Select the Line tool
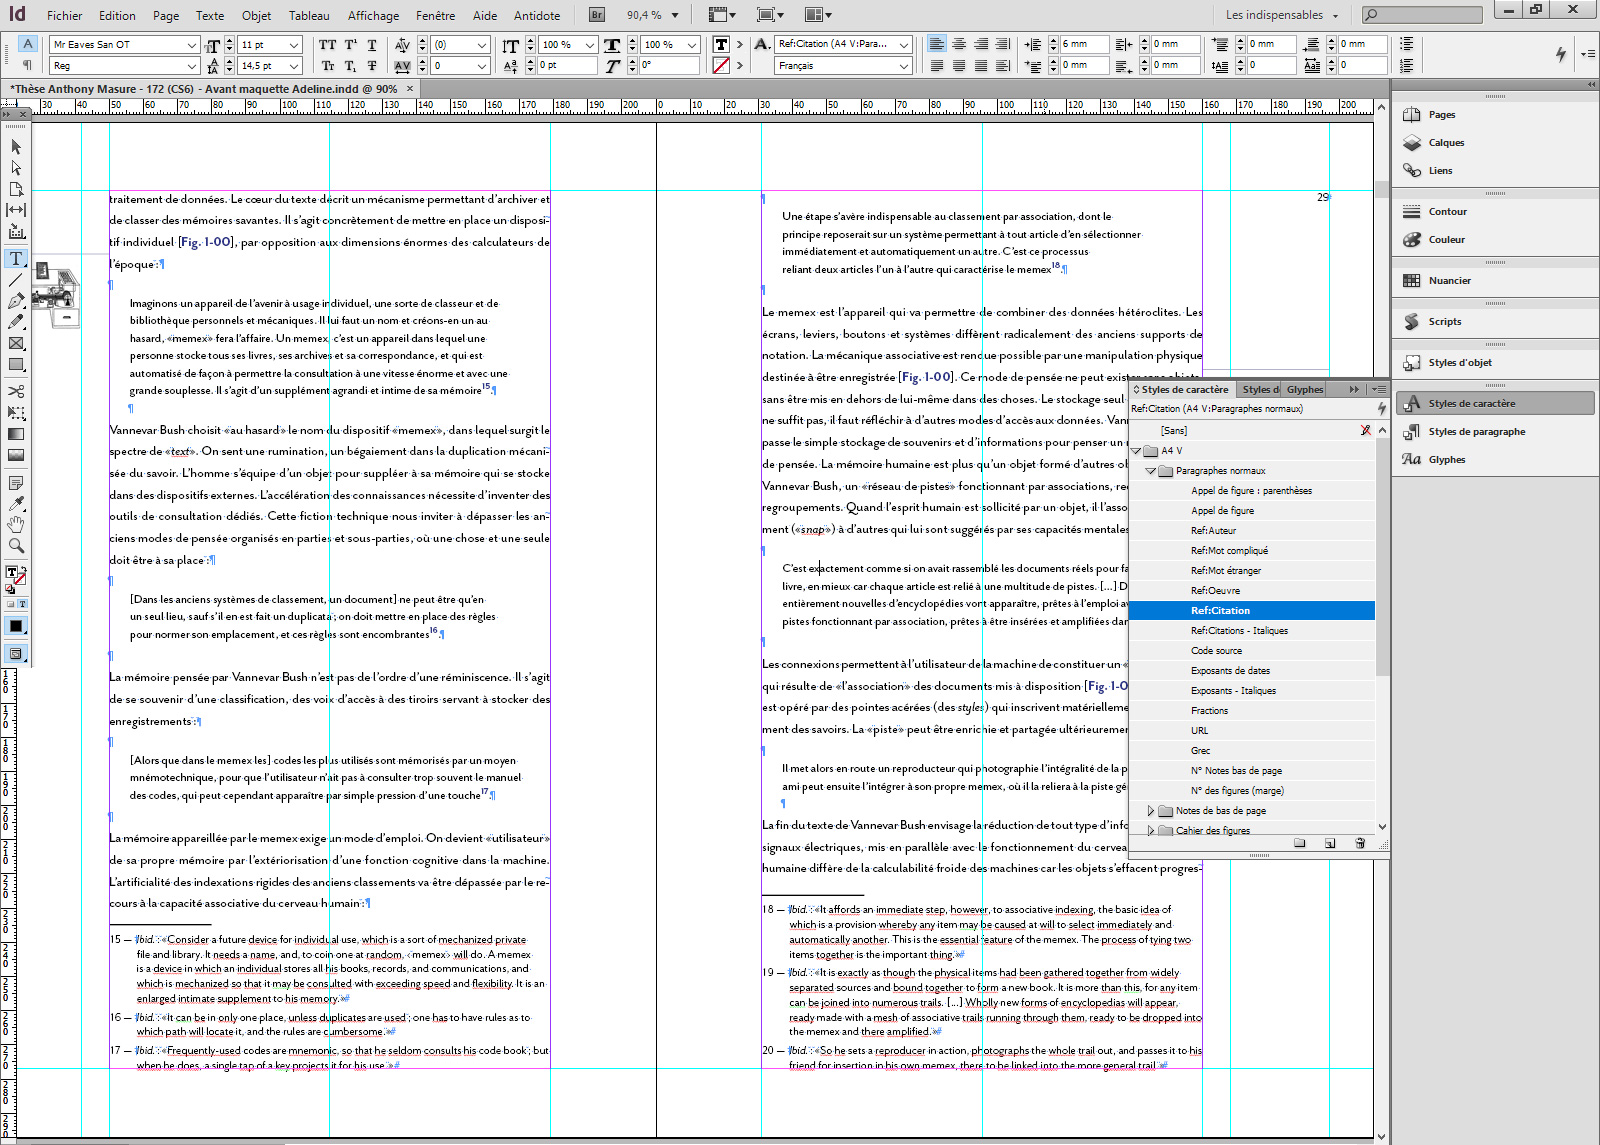Viewport: 1600px width, 1145px height. pyautogui.click(x=16, y=280)
